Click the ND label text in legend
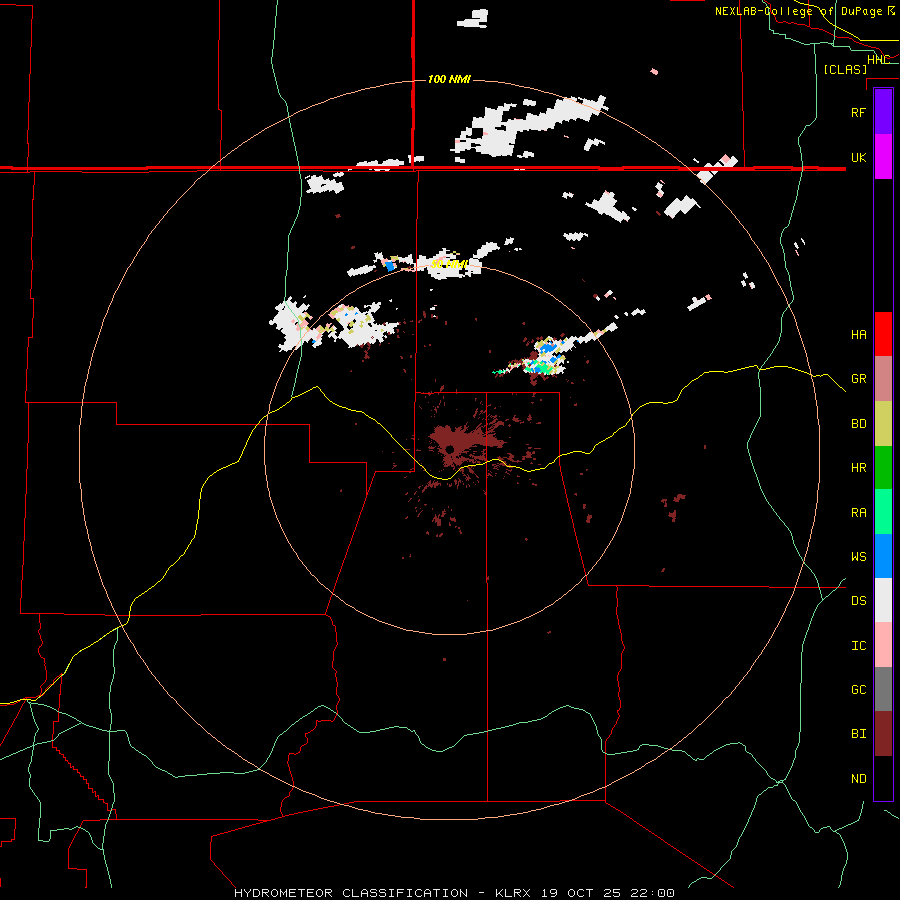 [858, 778]
